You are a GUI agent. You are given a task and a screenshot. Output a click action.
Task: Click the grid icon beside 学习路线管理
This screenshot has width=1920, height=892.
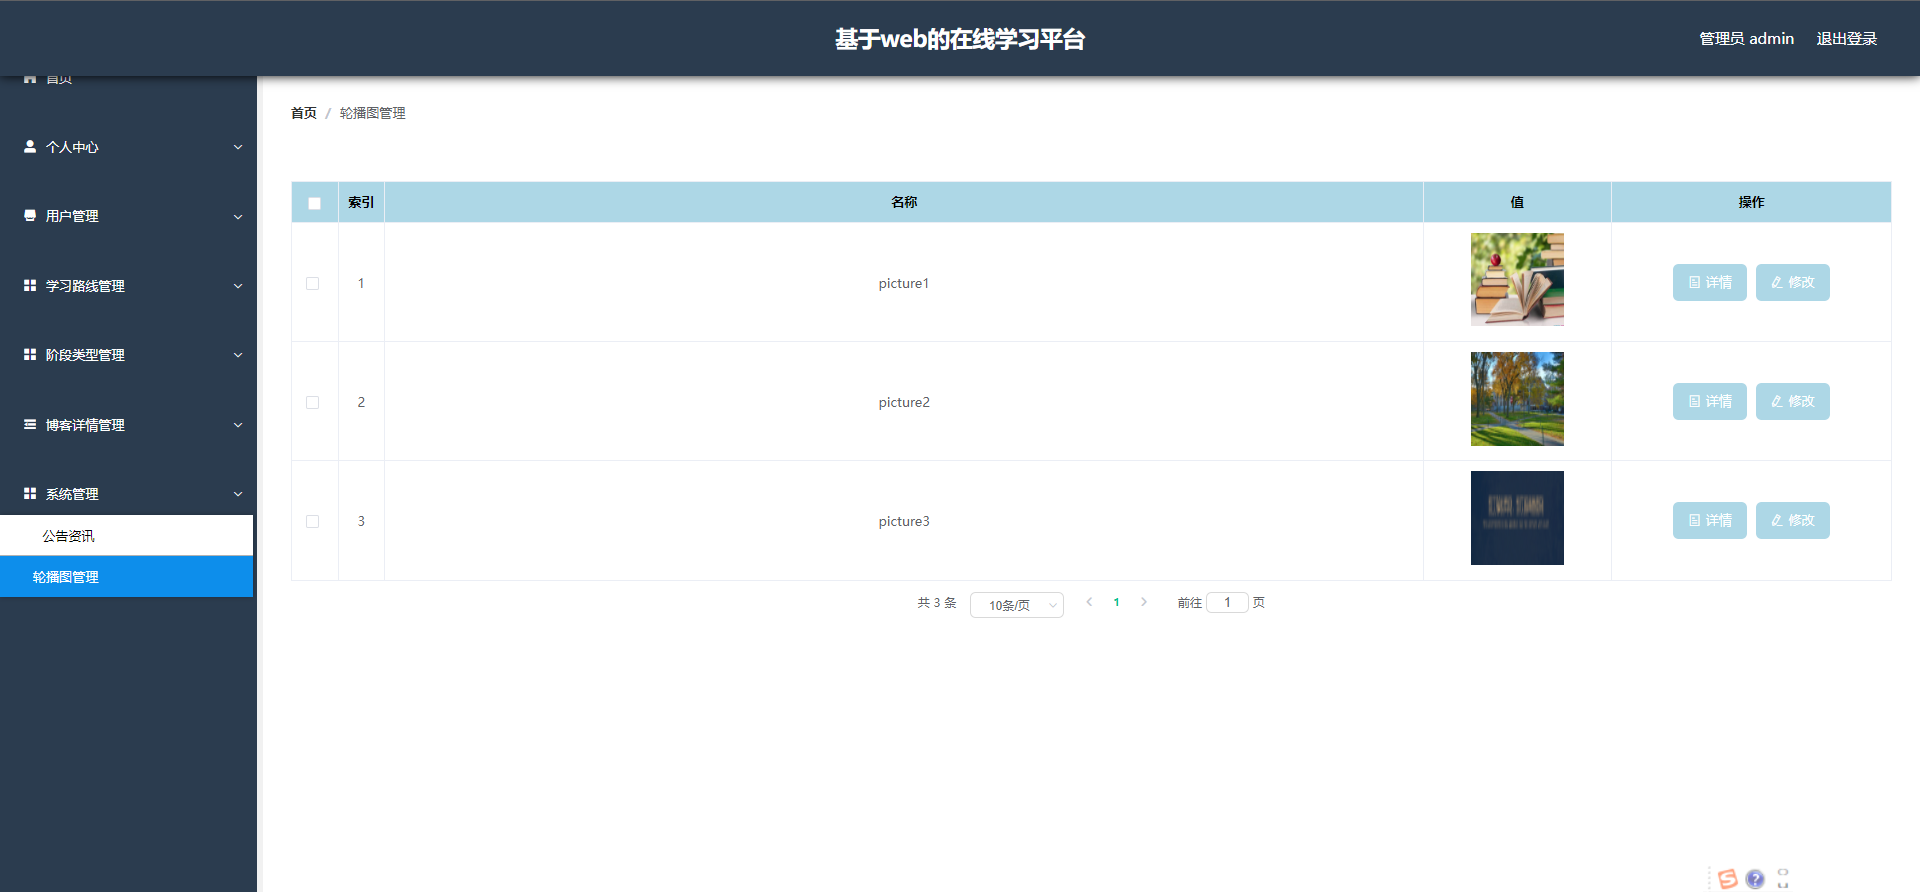[x=30, y=285]
